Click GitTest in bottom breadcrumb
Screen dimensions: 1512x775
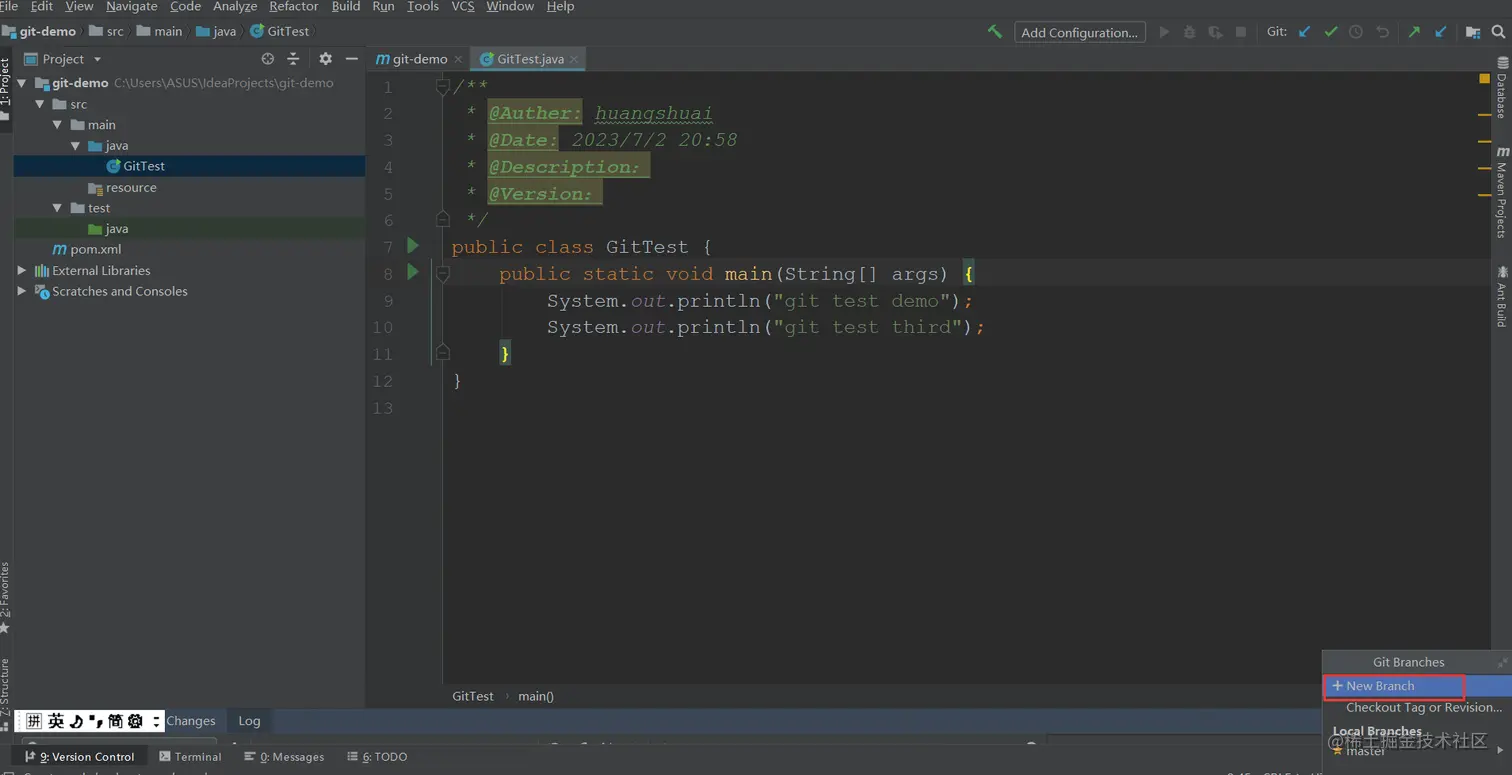473,696
